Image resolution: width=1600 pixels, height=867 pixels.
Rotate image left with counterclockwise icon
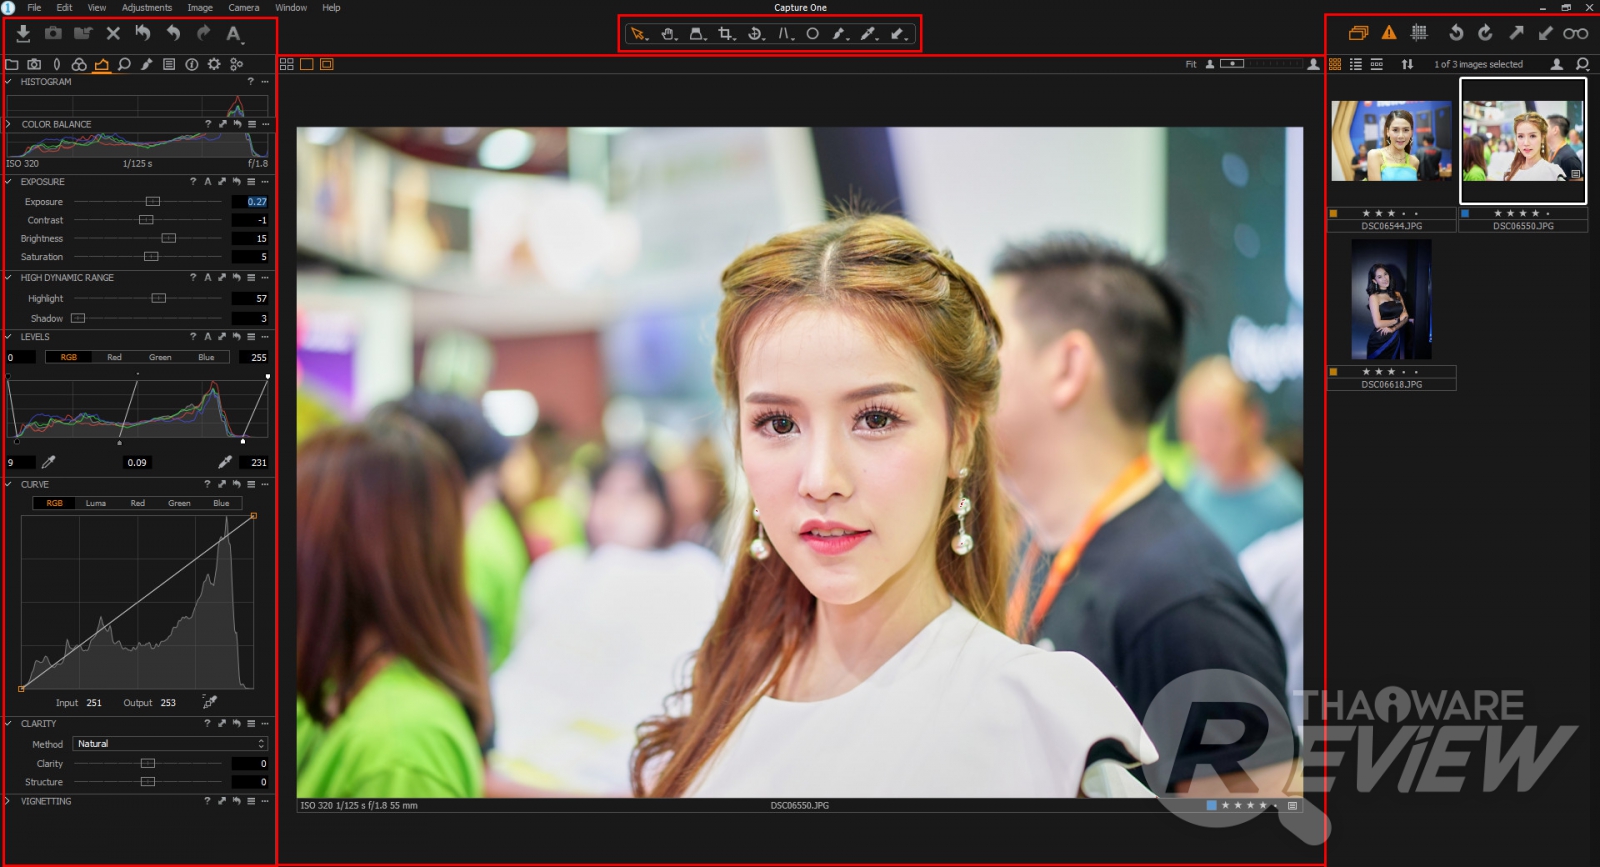[x=1456, y=33]
